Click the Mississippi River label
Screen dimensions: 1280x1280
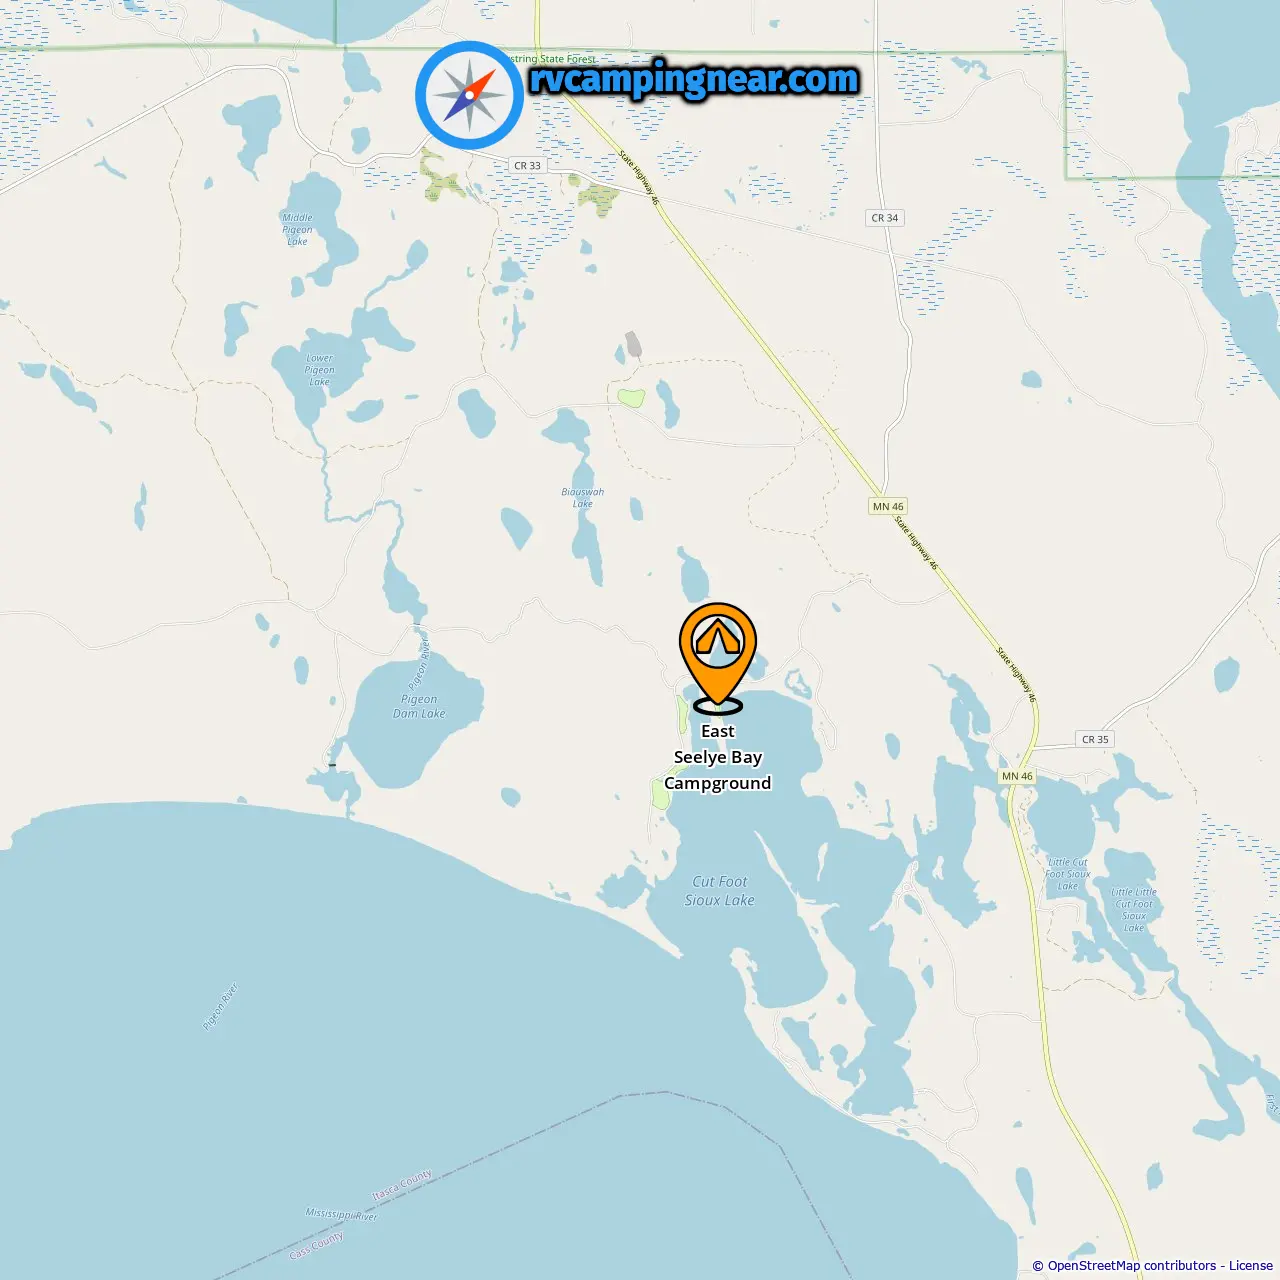[x=341, y=1215]
